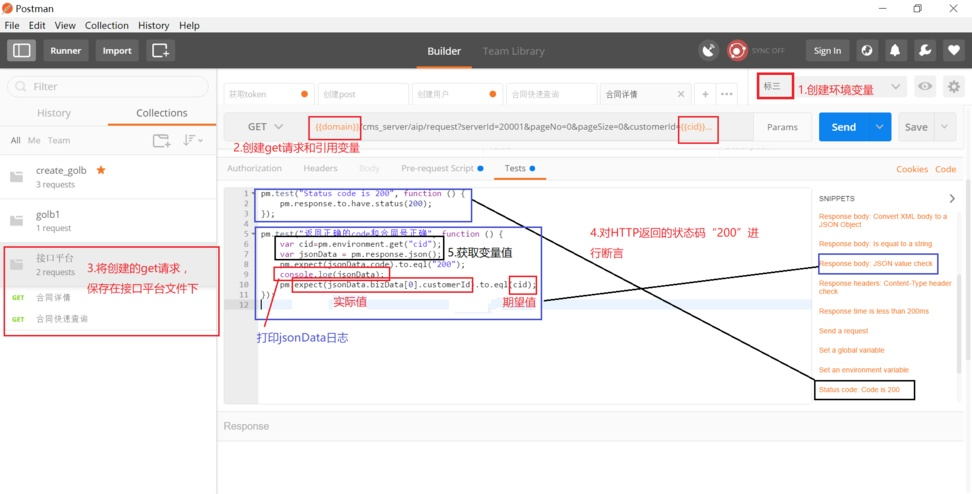The image size is (972, 494).
Task: Open the View menu
Action: point(65,25)
